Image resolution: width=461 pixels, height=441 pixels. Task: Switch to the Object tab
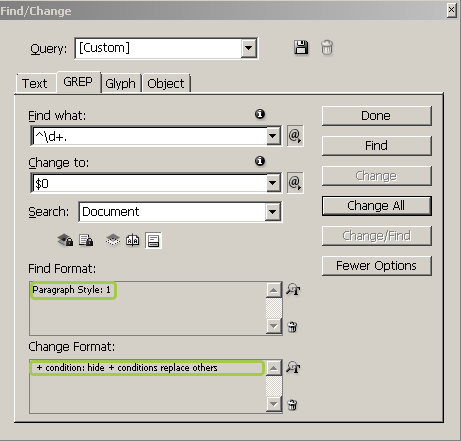coord(166,83)
